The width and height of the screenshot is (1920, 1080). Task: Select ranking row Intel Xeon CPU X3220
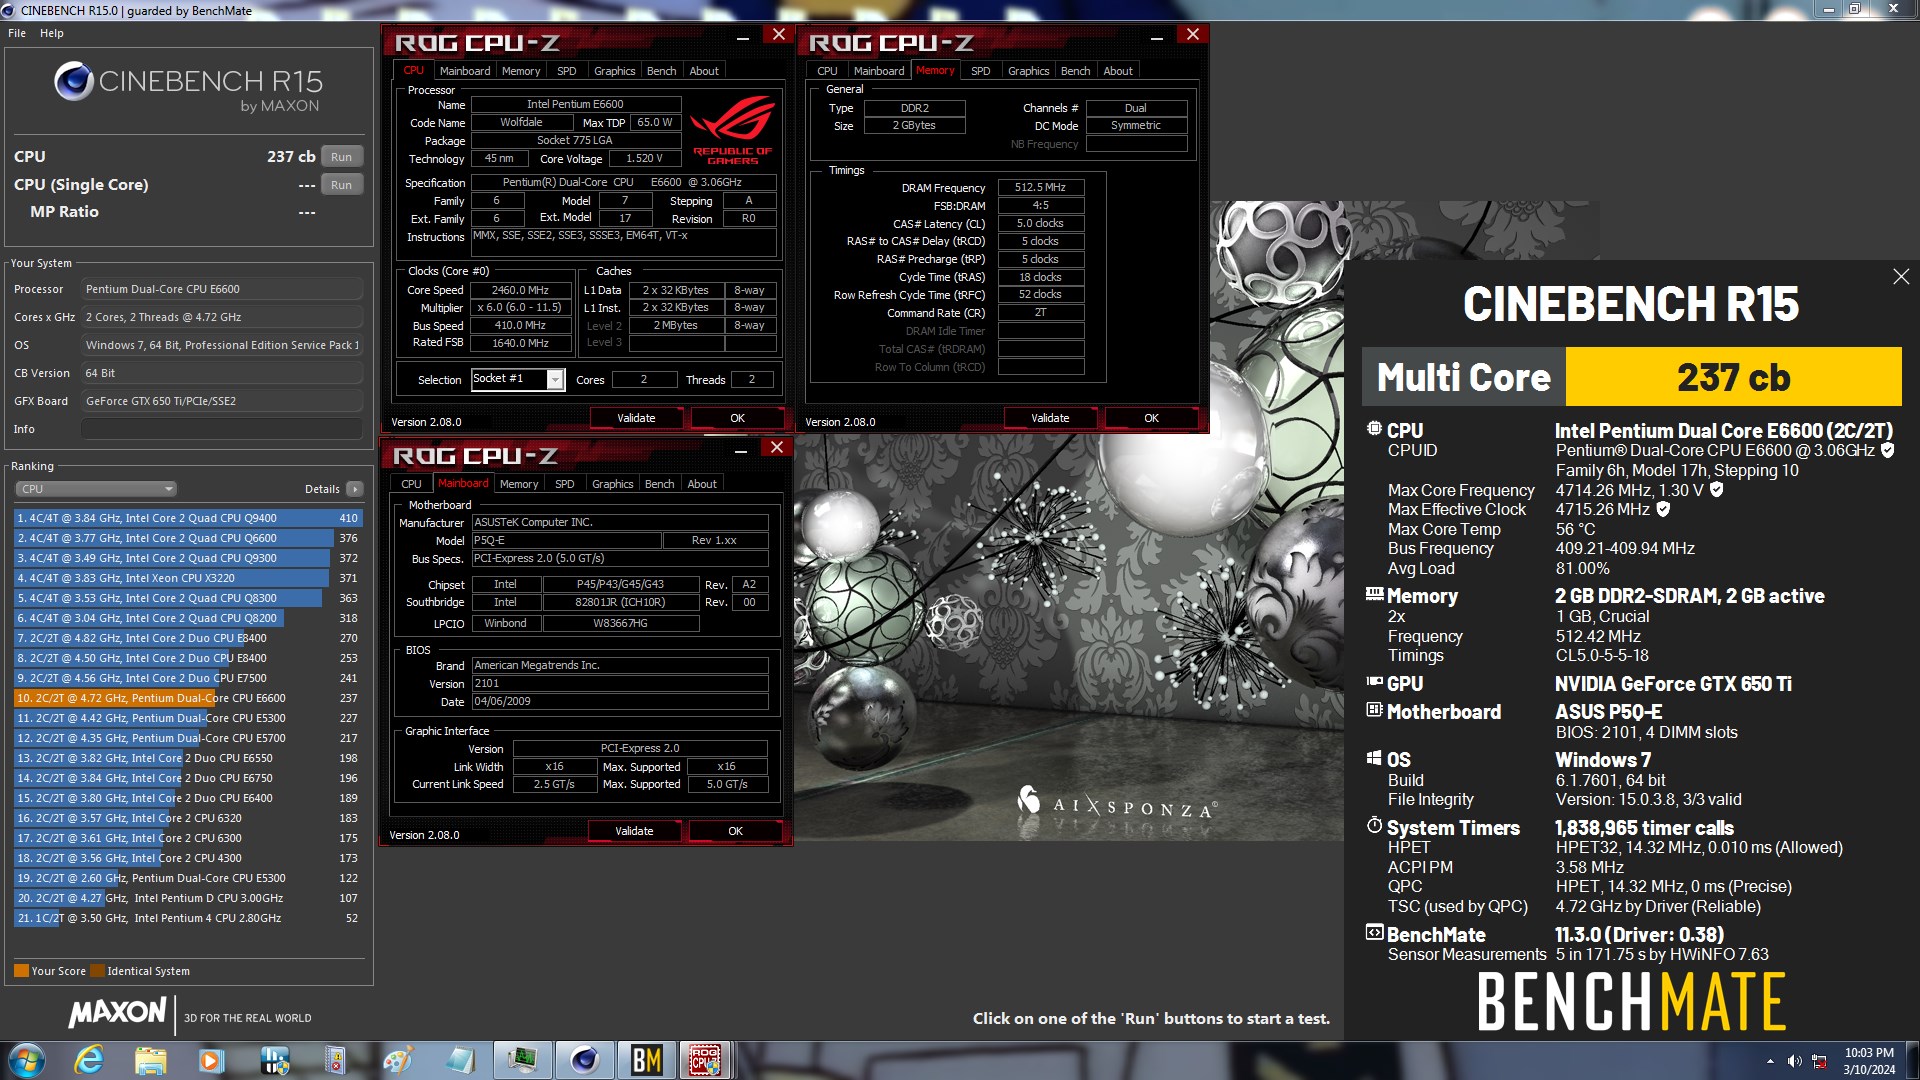188,578
